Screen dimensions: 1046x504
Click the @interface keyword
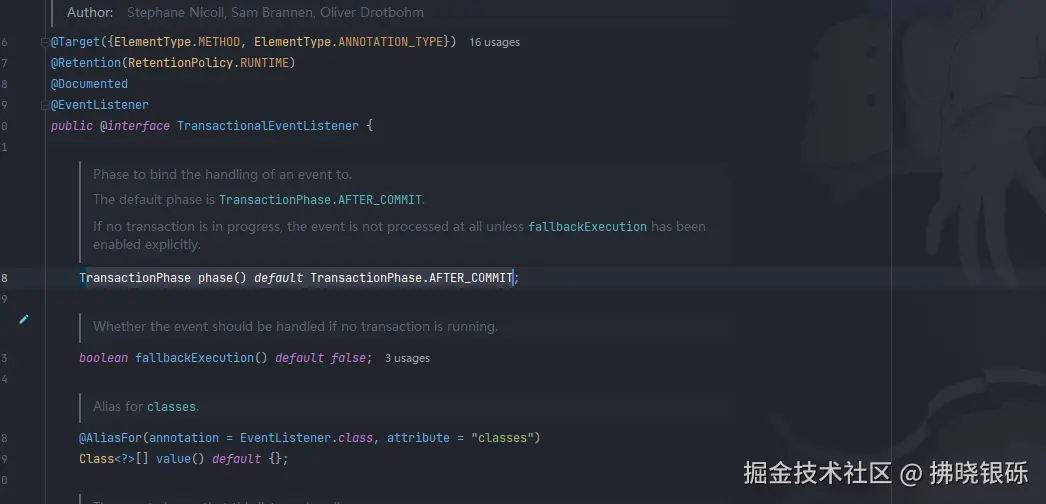[x=135, y=125]
